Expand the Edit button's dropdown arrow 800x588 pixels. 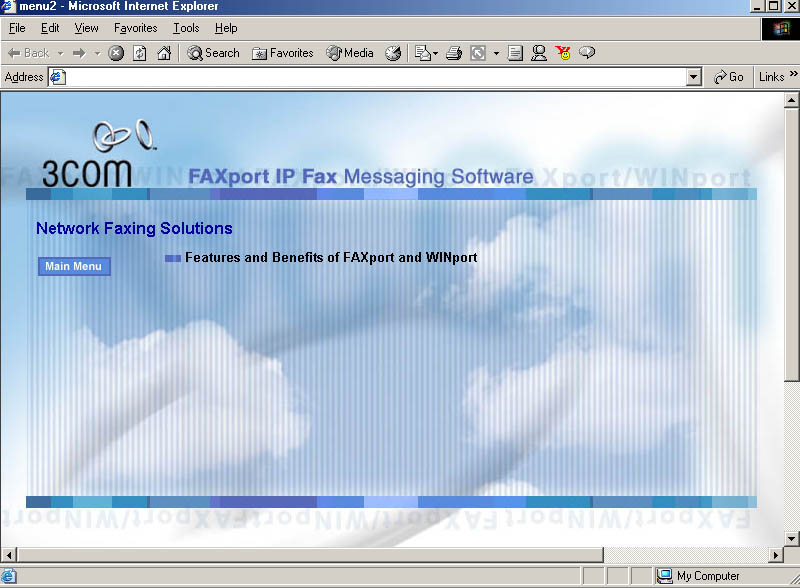tap(496, 53)
